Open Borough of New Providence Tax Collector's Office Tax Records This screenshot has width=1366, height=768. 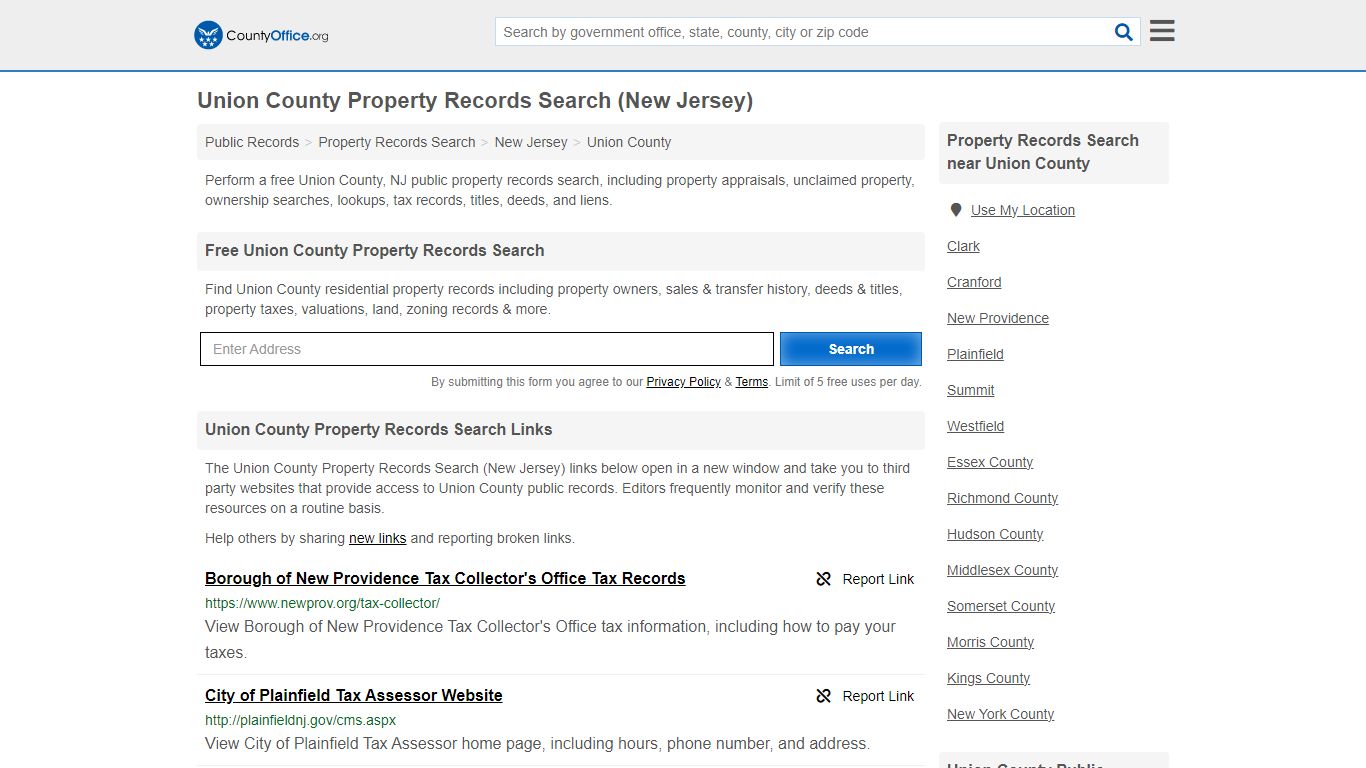445,578
